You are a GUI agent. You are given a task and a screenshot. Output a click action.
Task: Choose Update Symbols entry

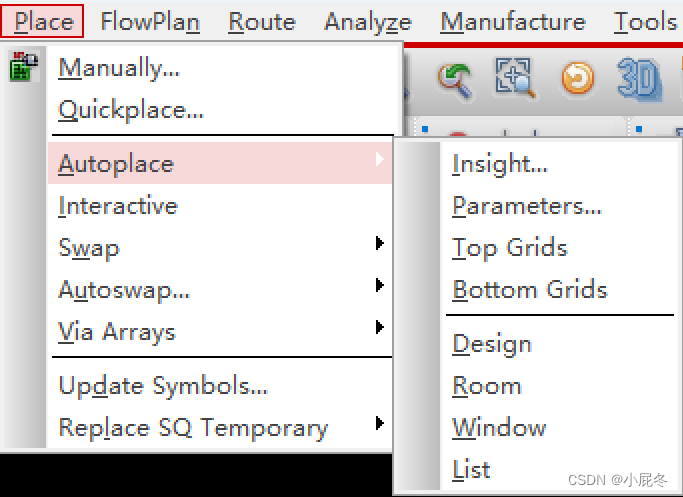163,386
